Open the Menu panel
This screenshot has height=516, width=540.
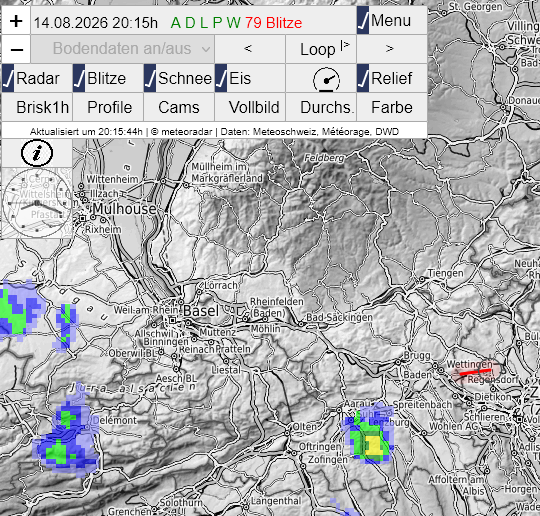tap(392, 21)
